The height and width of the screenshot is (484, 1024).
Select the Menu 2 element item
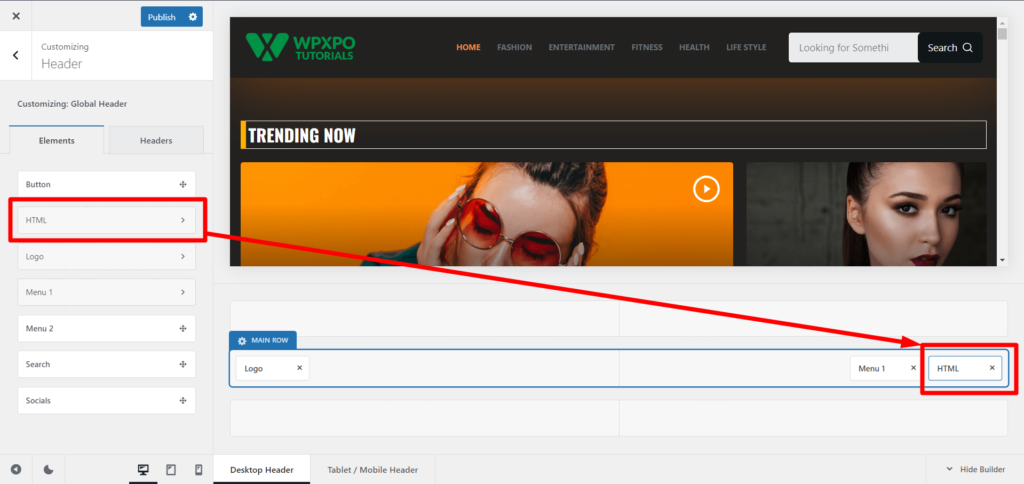click(106, 329)
